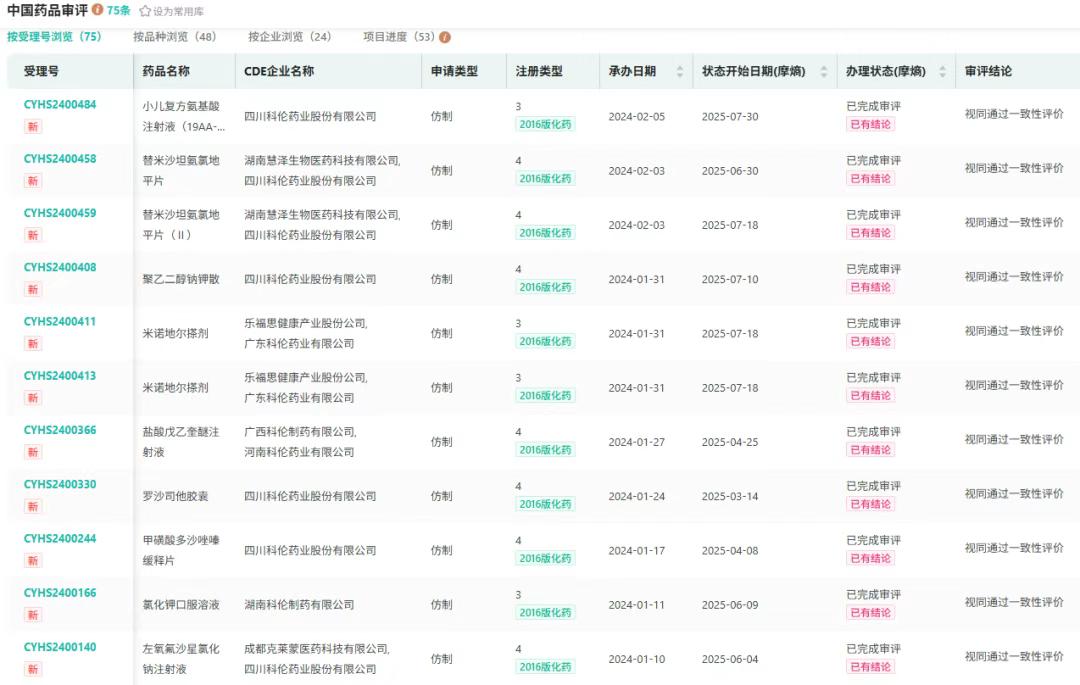Click 已有结论 tag in CYHS2400244 row

pyautogui.click(x=870, y=558)
